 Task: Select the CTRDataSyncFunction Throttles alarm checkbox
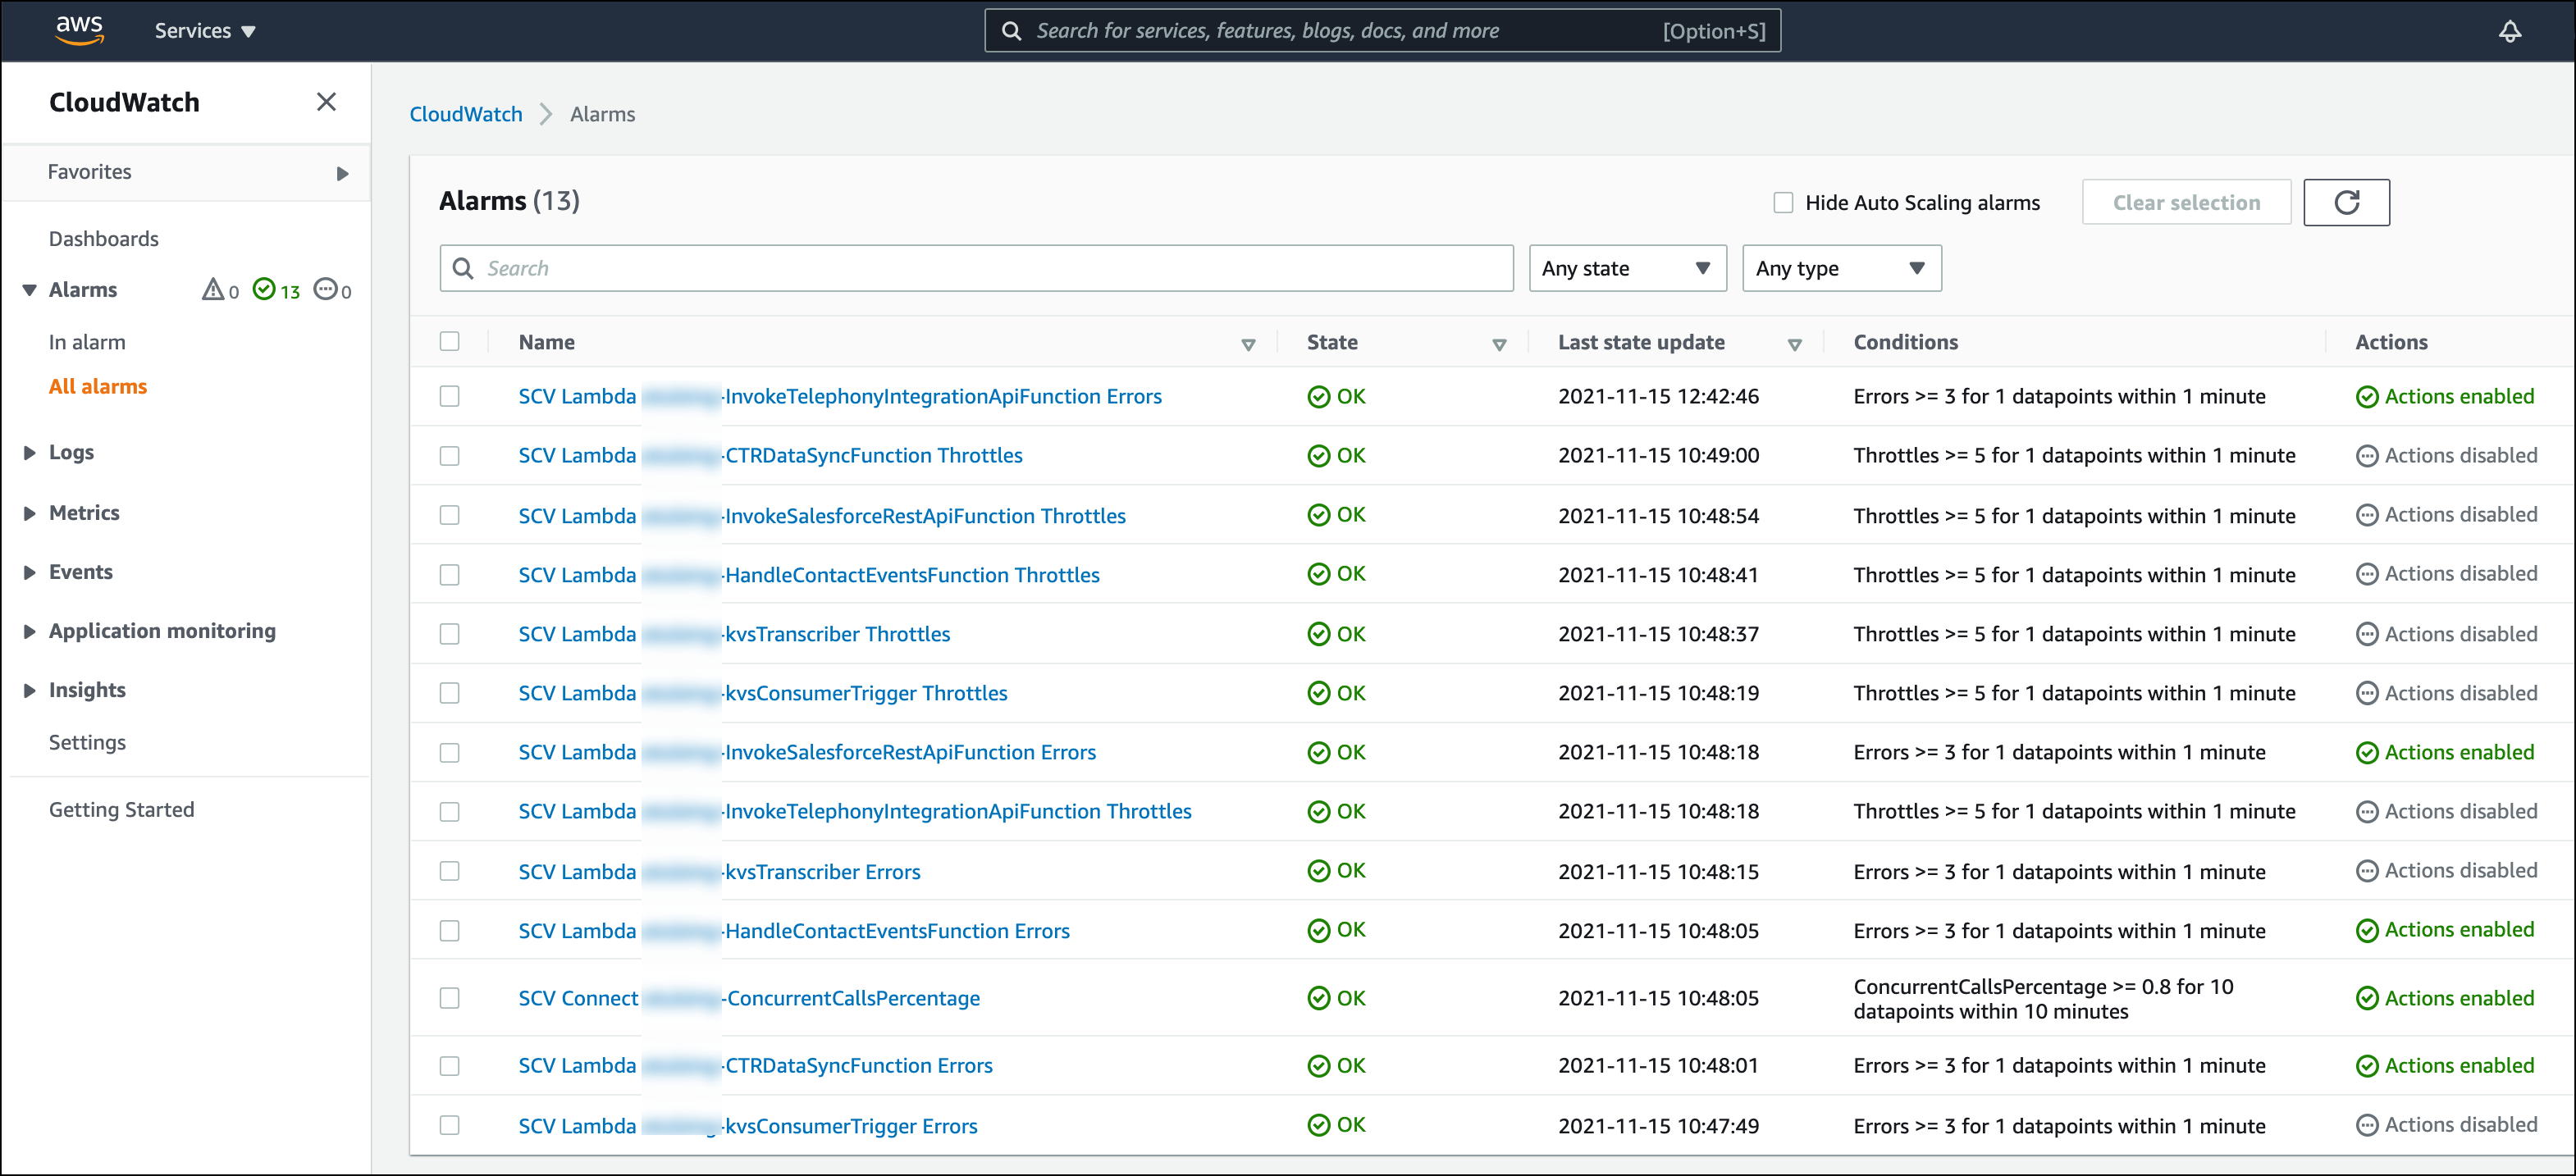[450, 456]
